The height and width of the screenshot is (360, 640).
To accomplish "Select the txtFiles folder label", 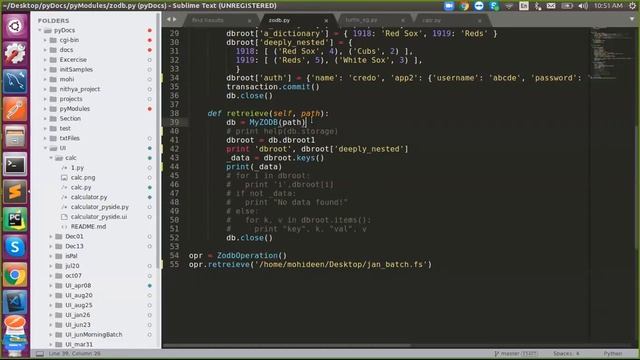I will click(x=69, y=138).
